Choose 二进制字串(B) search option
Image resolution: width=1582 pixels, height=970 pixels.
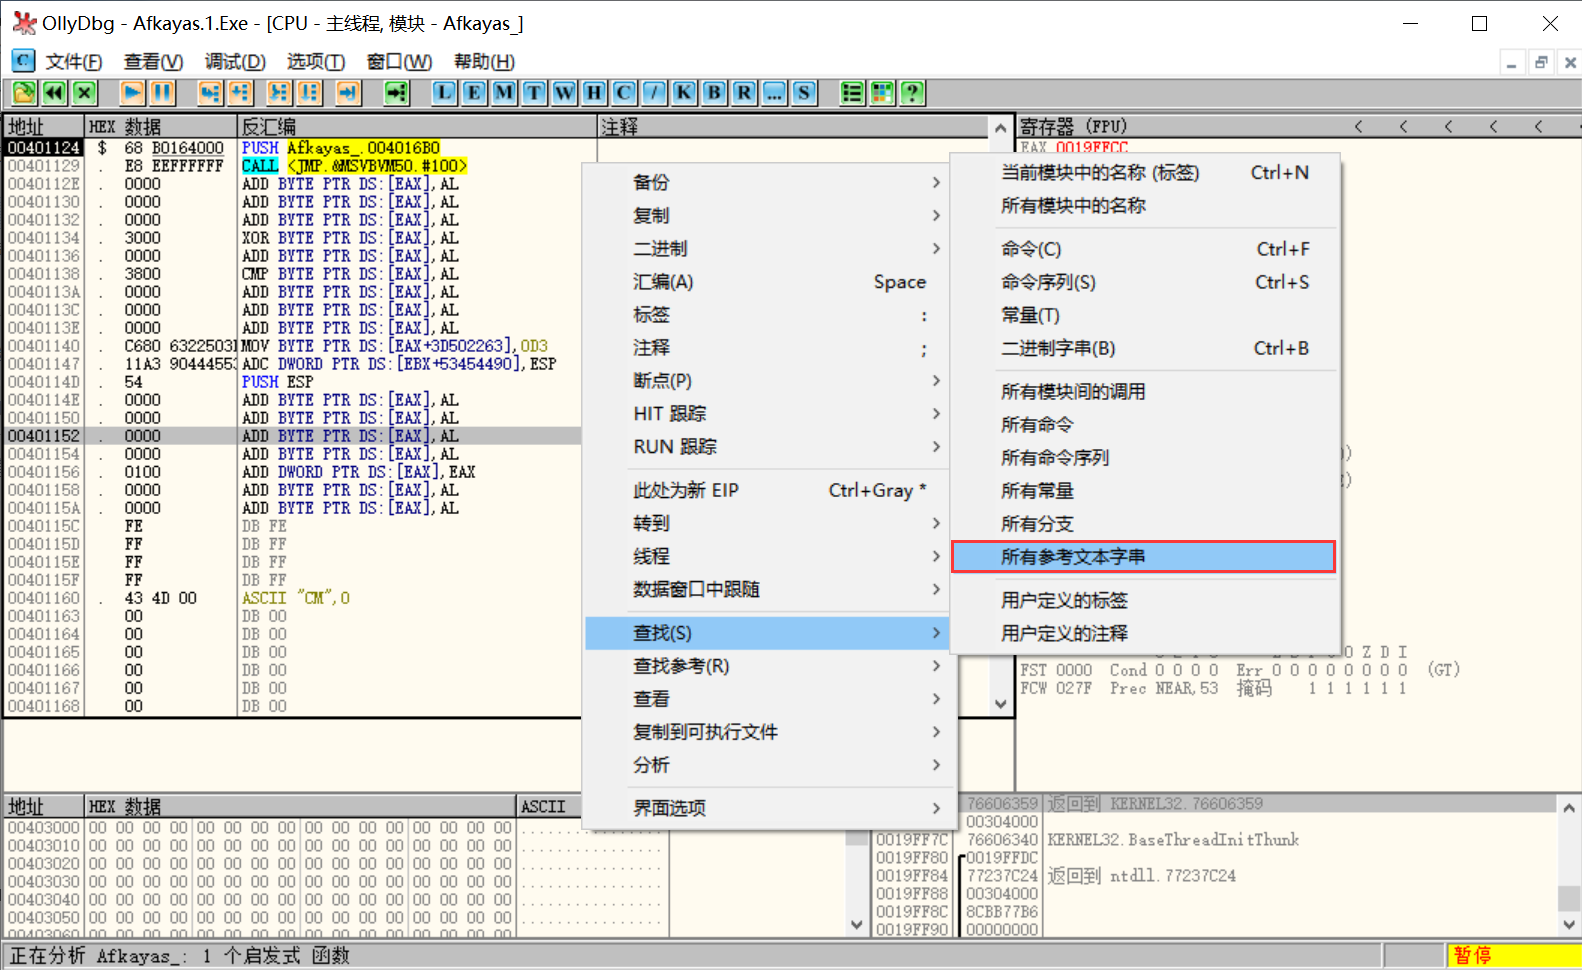(x=1144, y=349)
